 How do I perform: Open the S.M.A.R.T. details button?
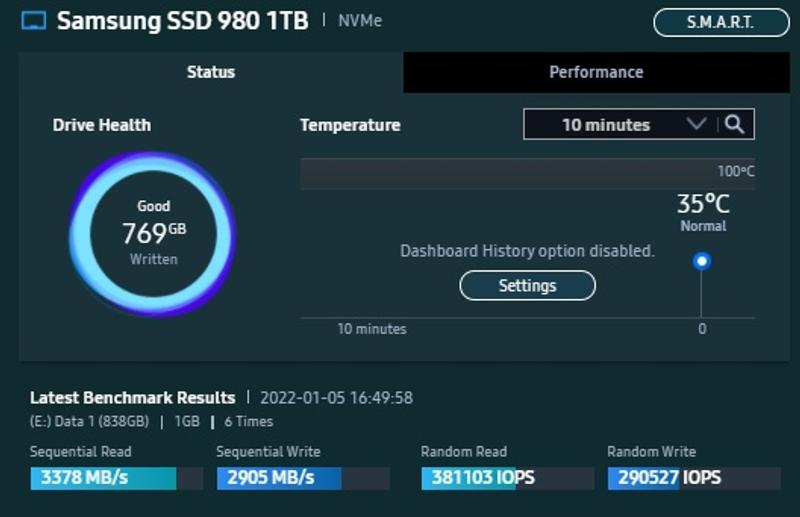(721, 22)
